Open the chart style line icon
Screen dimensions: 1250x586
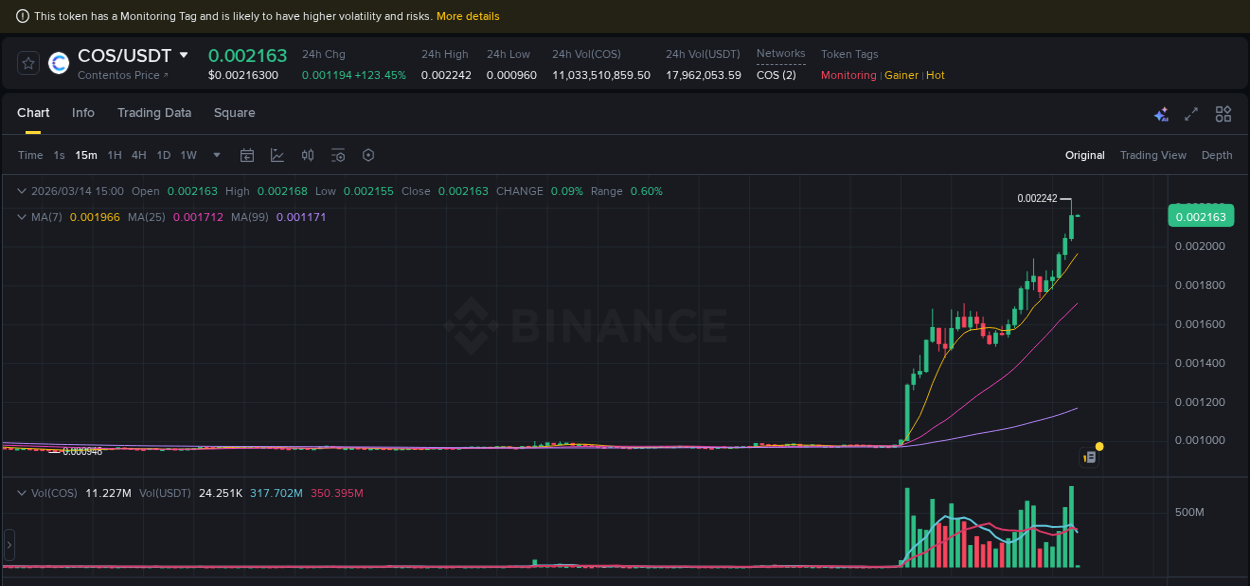coord(275,155)
